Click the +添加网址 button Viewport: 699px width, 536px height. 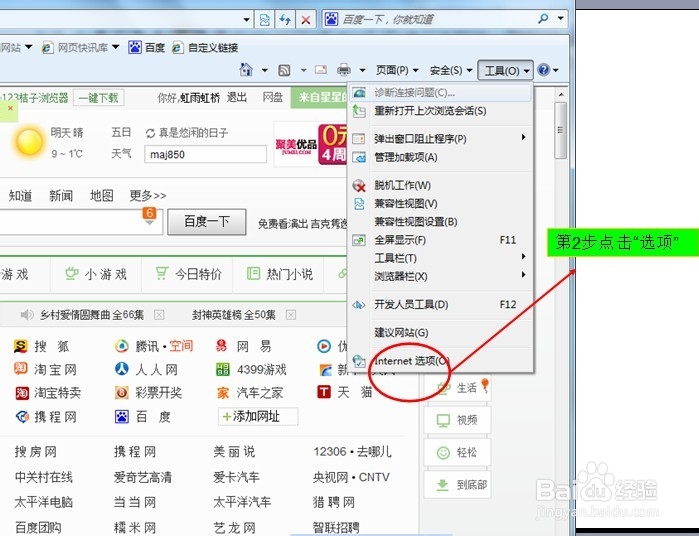[x=258, y=416]
